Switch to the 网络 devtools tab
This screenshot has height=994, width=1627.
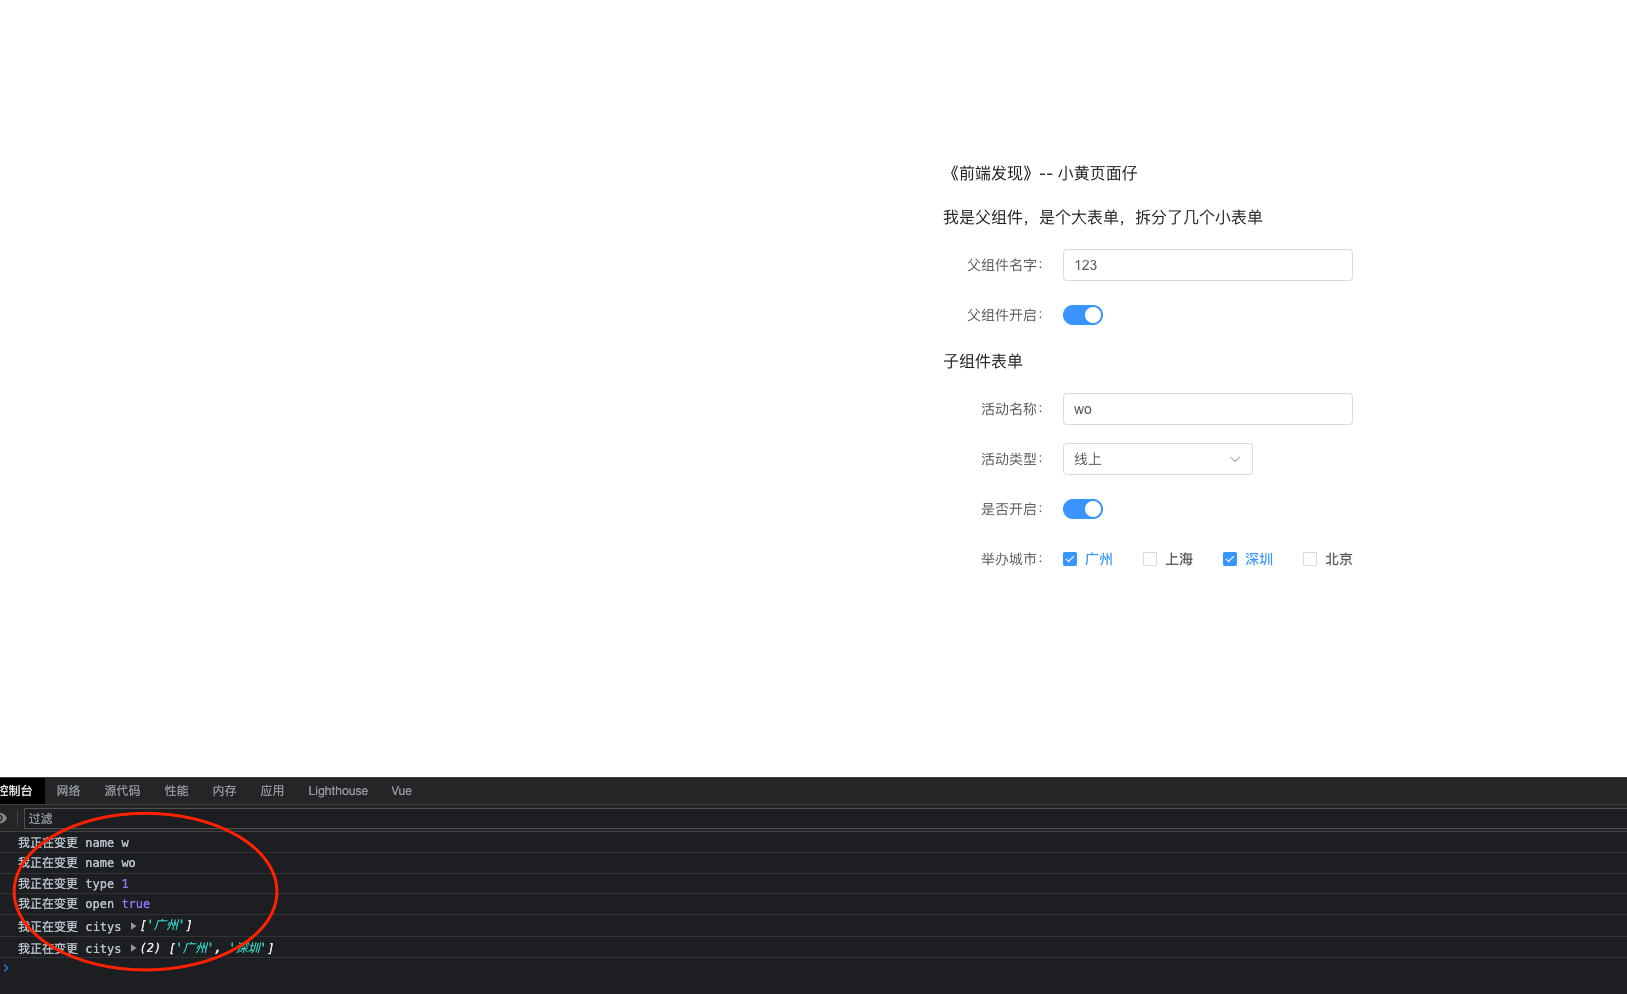click(68, 791)
